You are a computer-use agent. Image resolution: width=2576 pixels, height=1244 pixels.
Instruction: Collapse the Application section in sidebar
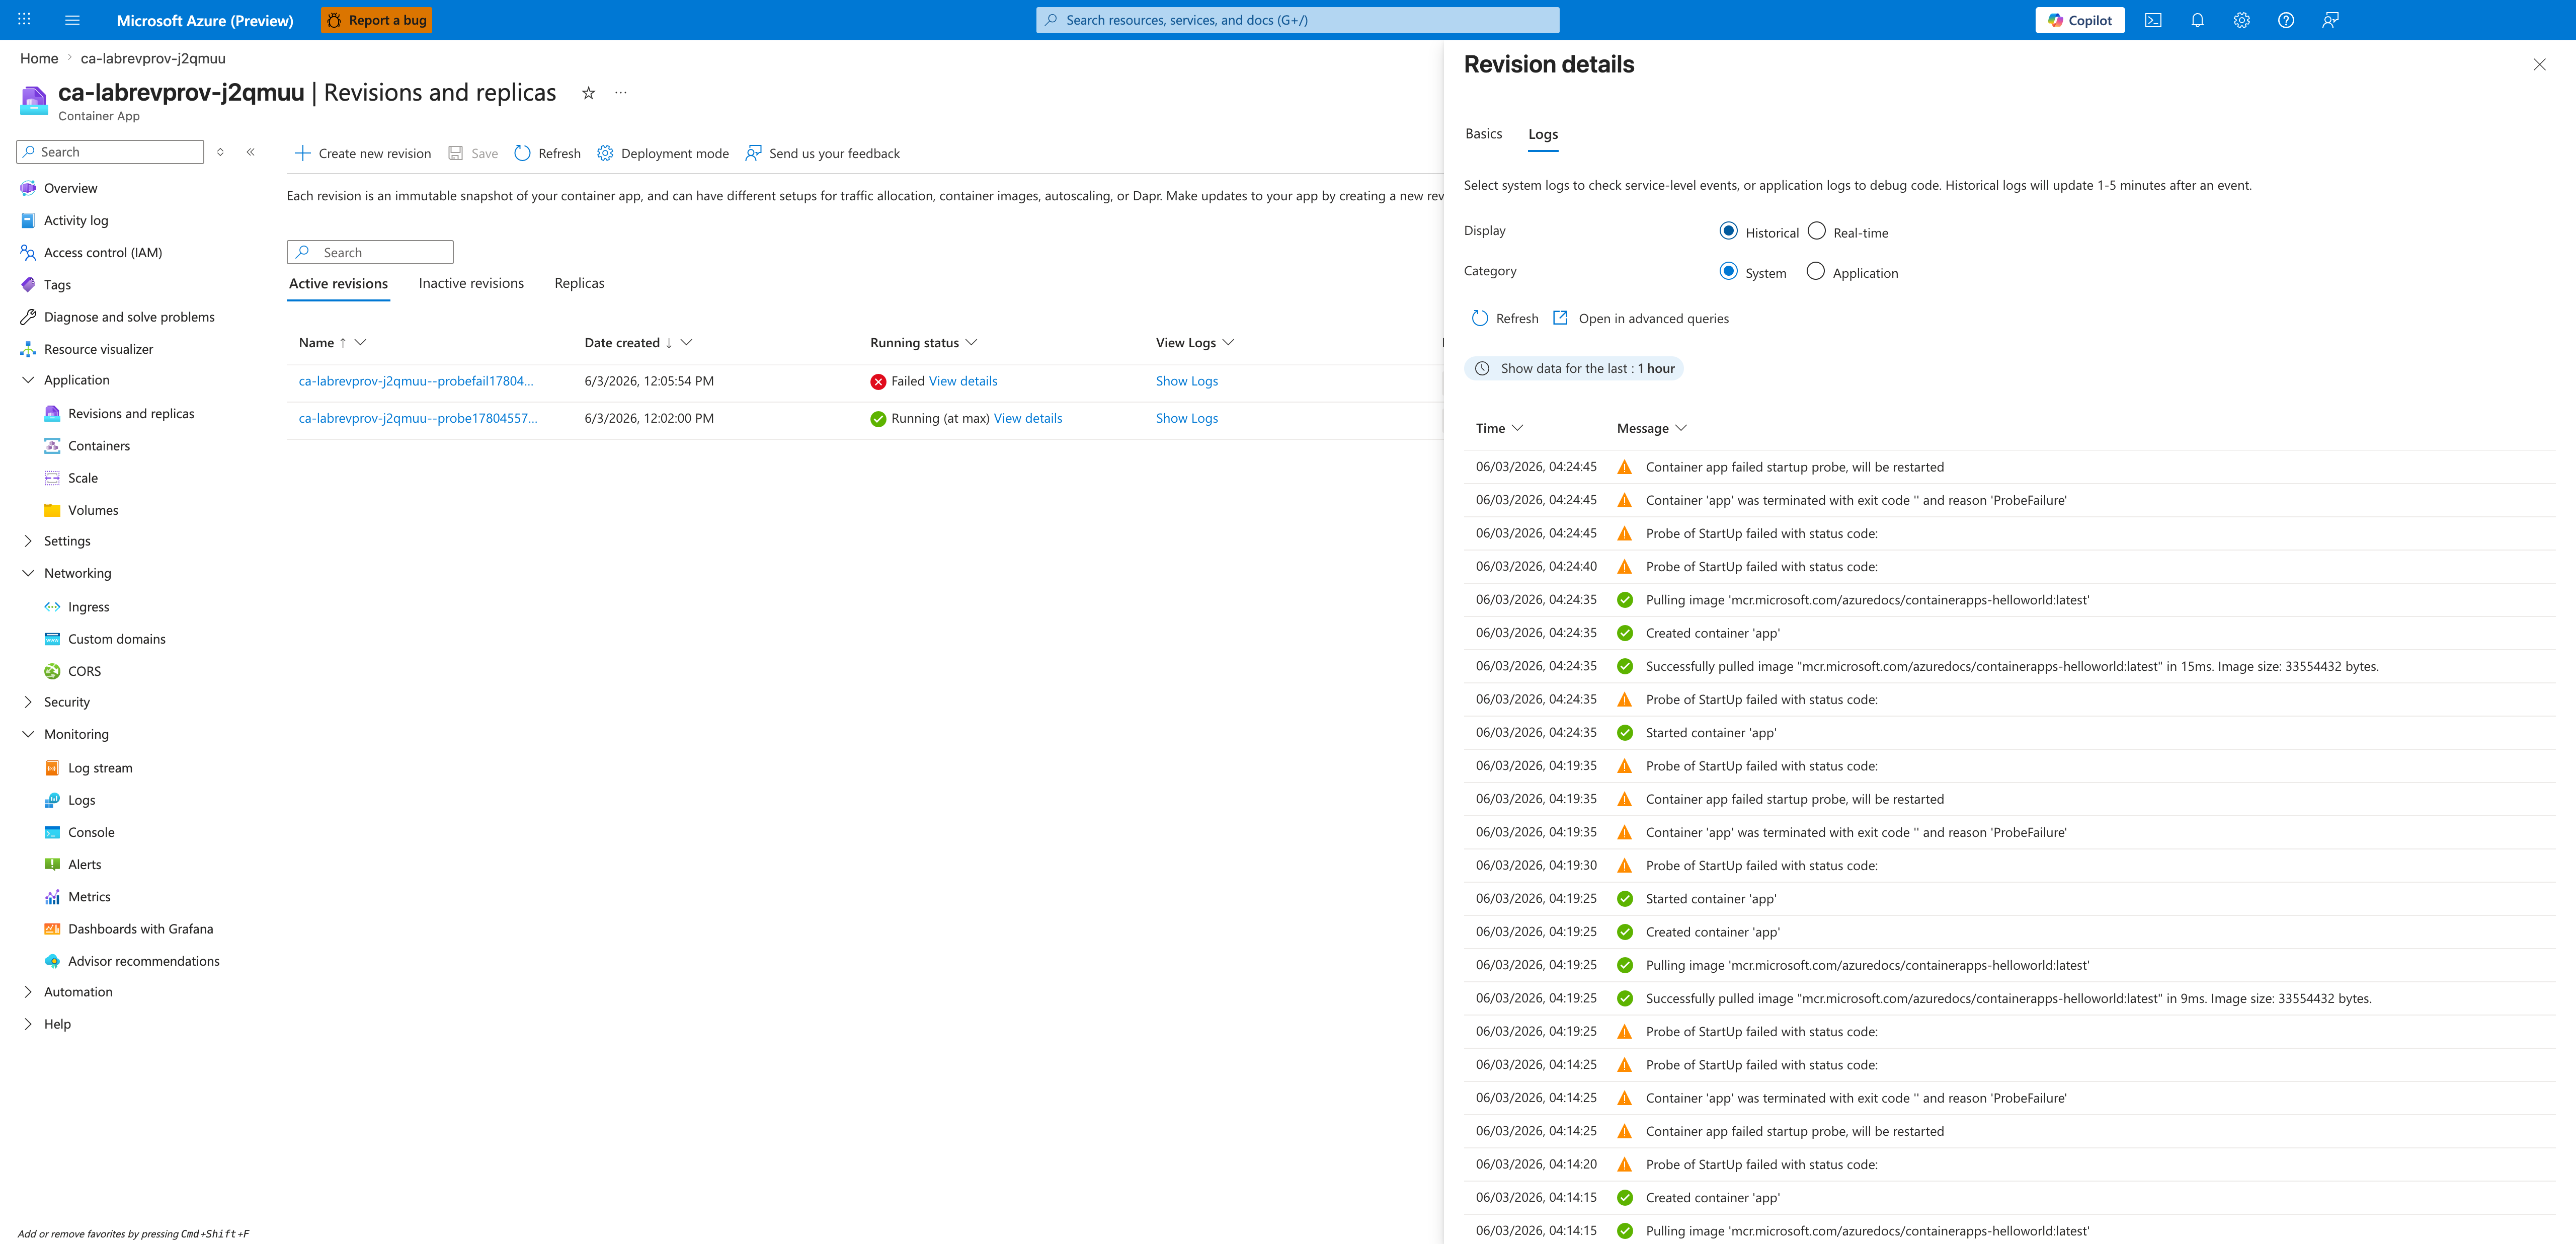point(28,380)
